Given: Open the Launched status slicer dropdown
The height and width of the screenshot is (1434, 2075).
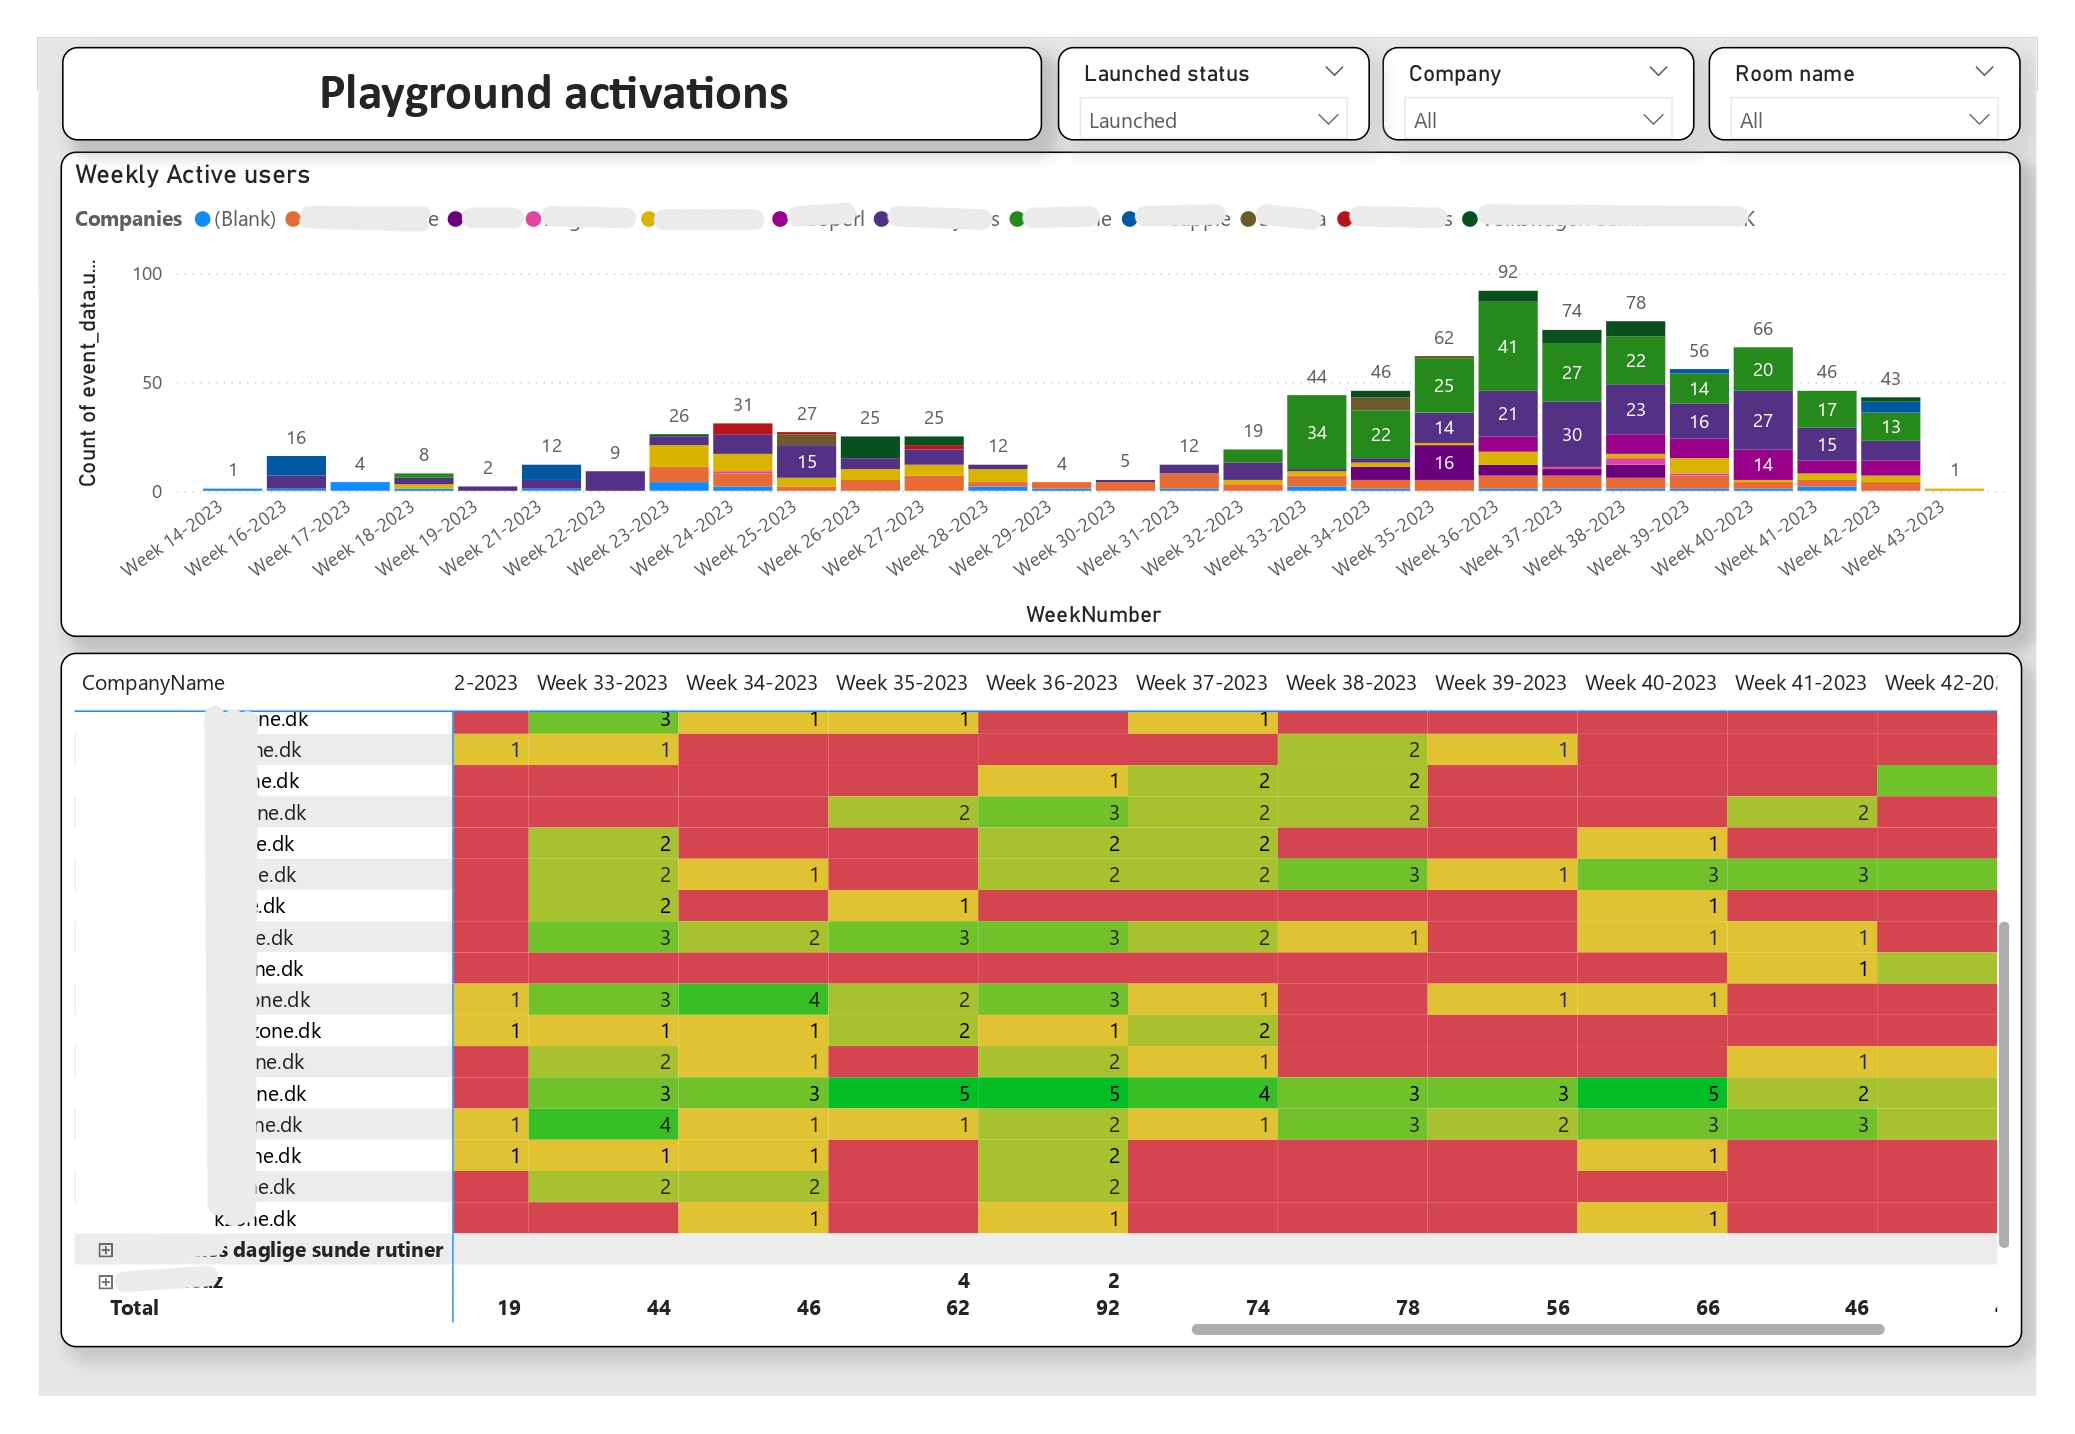Looking at the screenshot, I should (x=1333, y=71).
